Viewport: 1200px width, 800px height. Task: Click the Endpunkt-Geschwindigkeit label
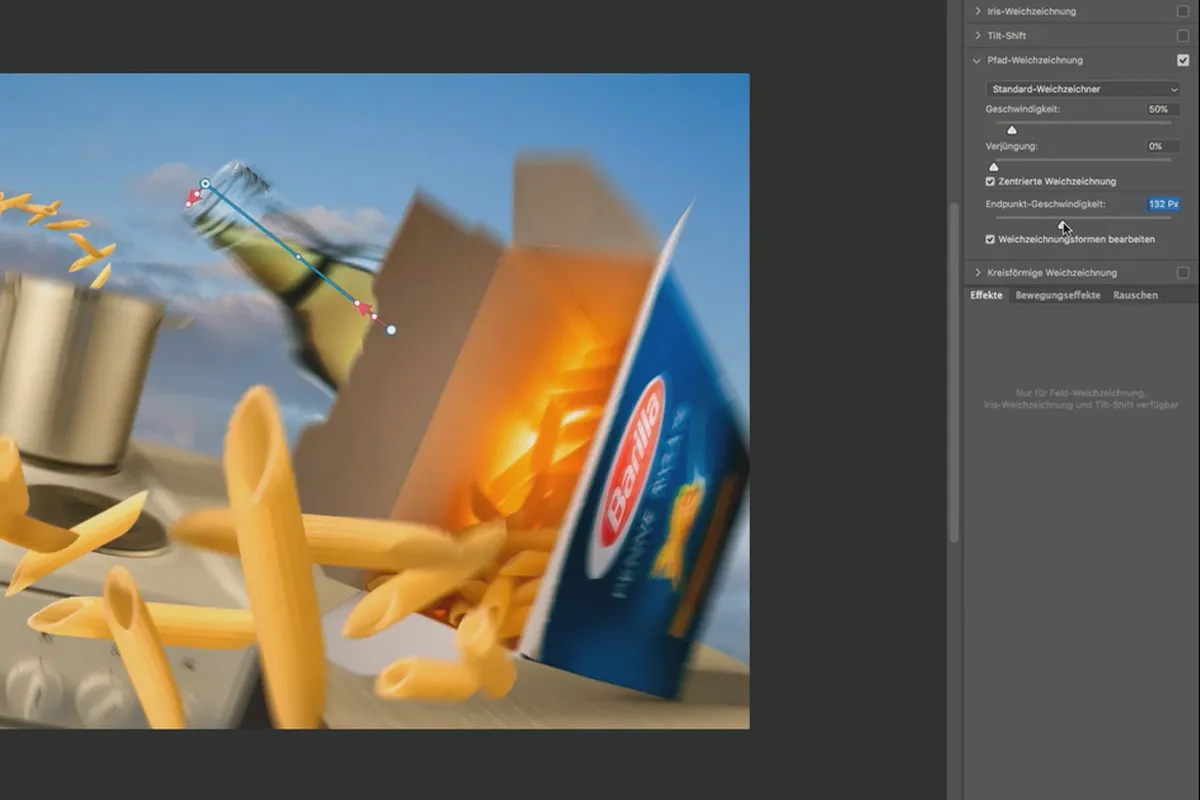tap(1045, 204)
